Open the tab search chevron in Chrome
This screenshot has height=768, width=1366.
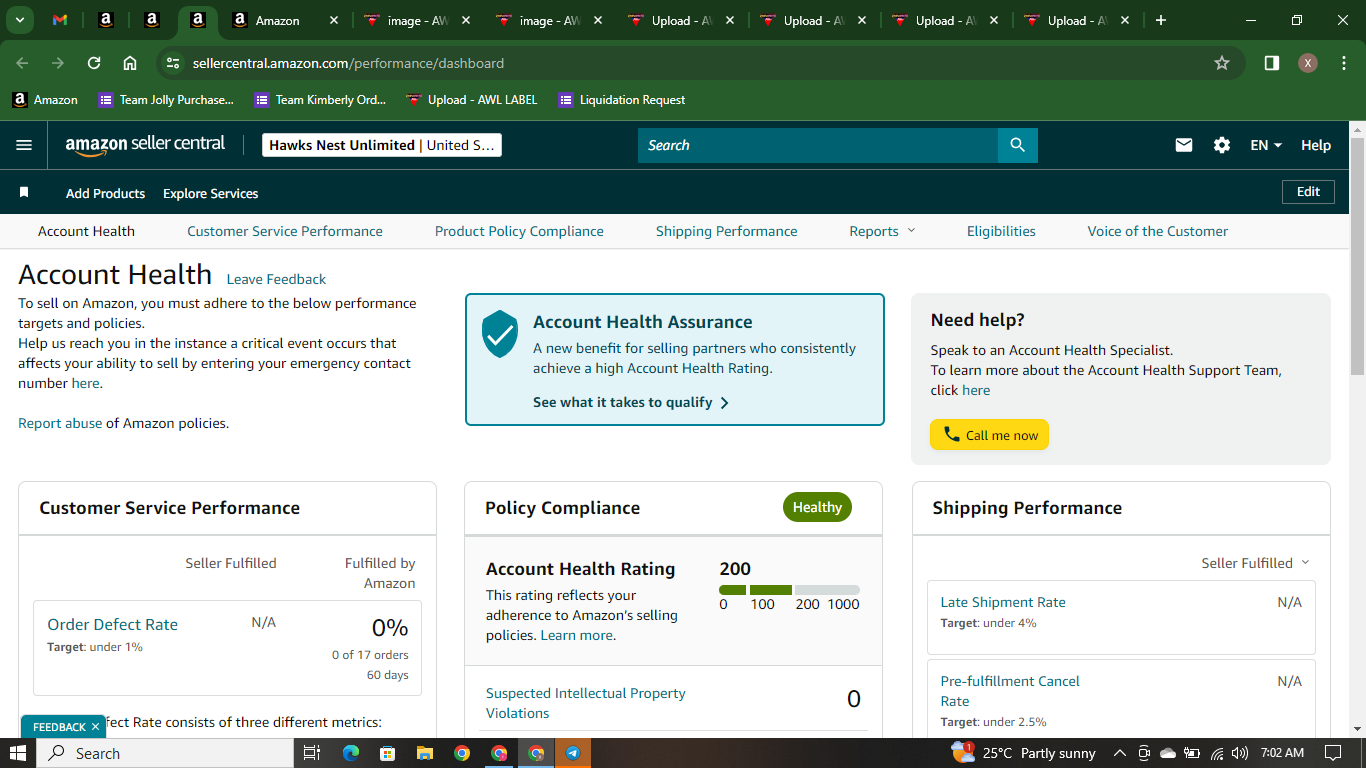click(20, 20)
